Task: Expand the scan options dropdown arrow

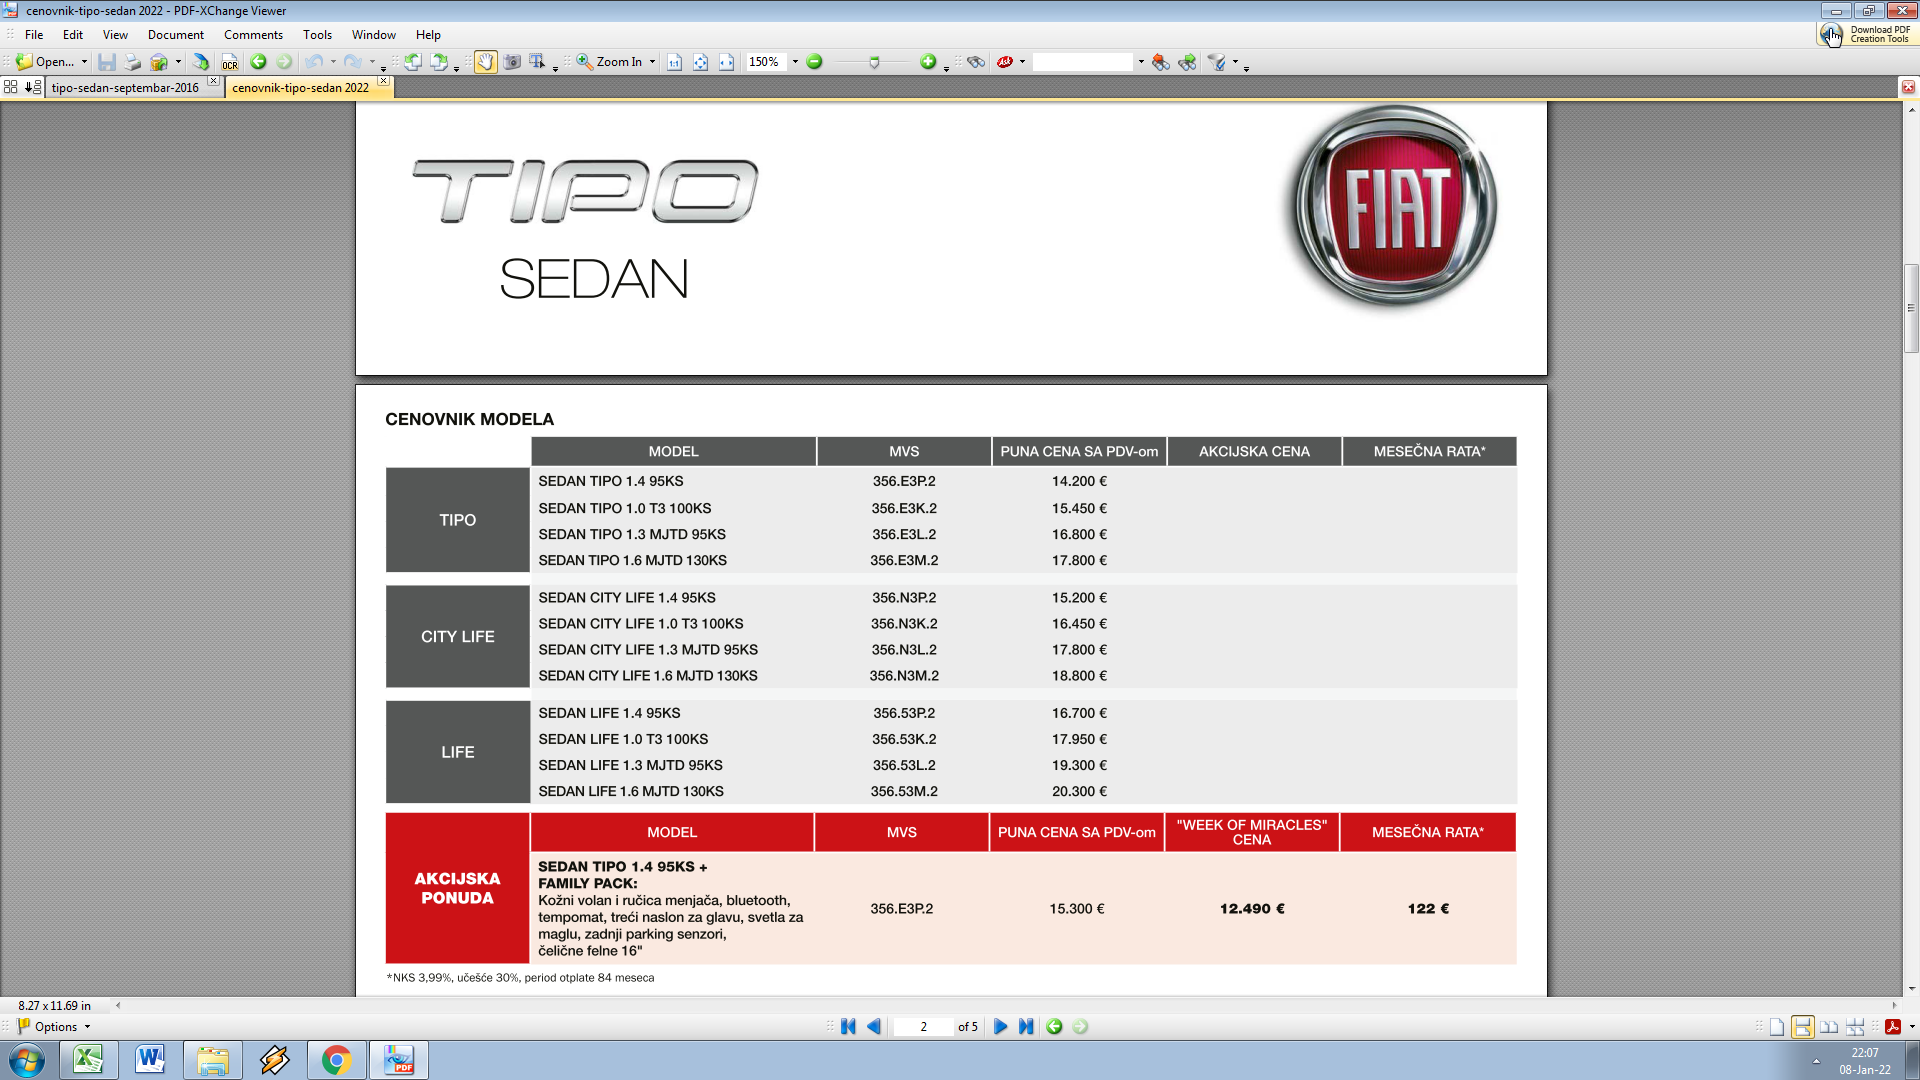Action: coord(178,62)
